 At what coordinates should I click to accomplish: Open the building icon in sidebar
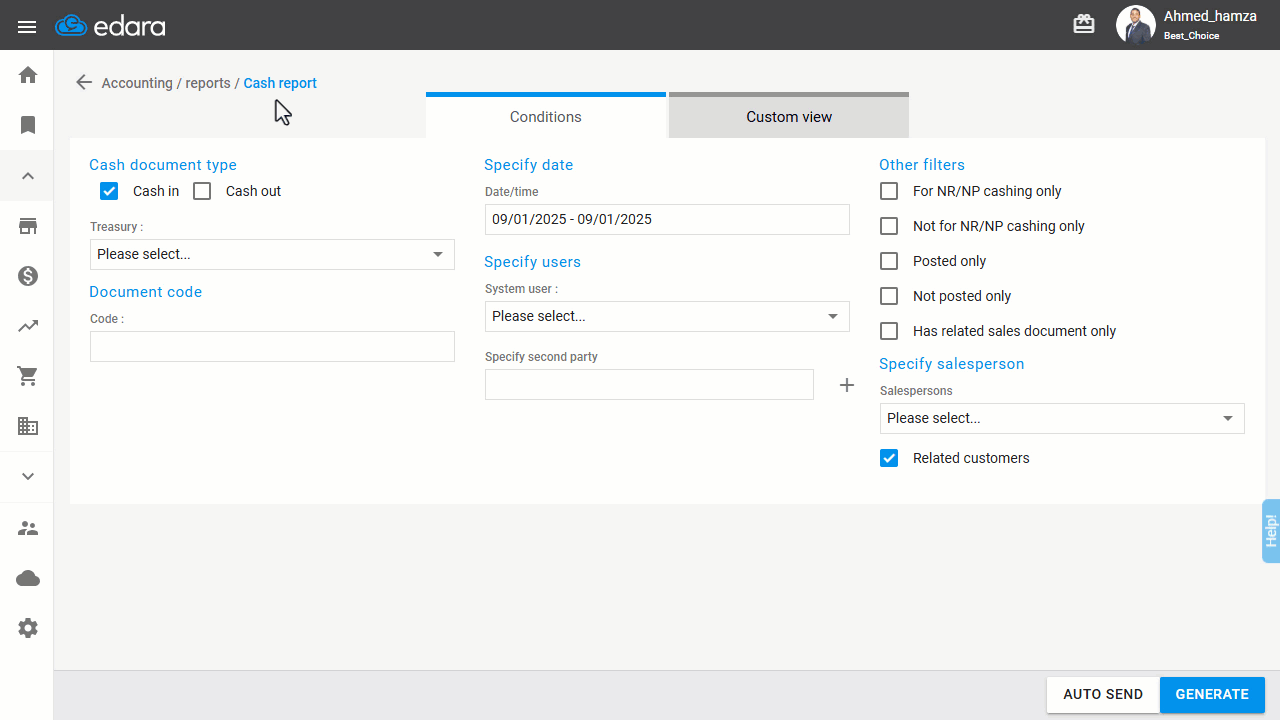pos(28,426)
